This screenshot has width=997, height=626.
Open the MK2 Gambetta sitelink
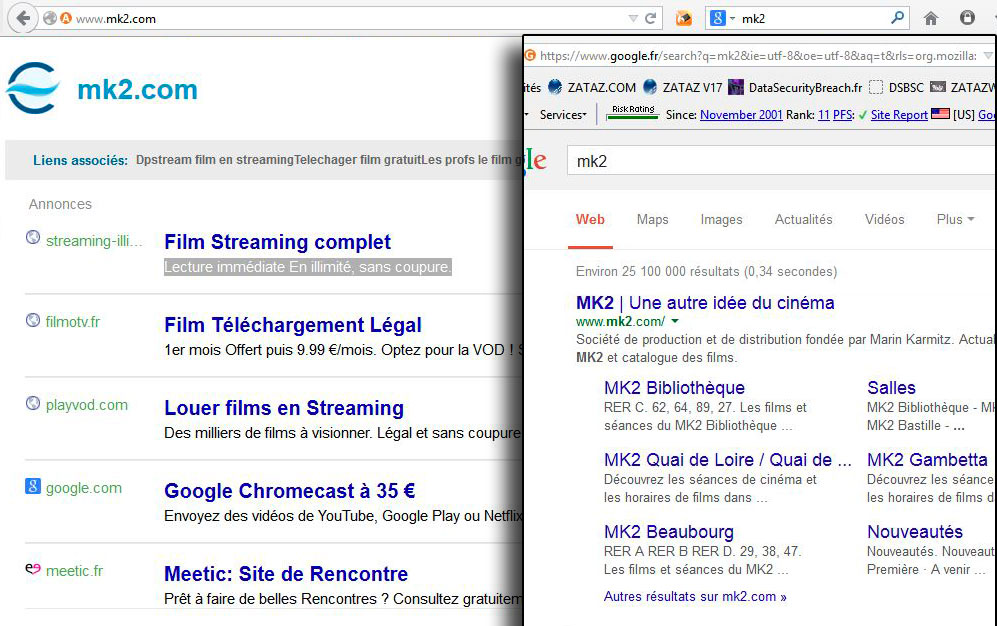point(927,459)
